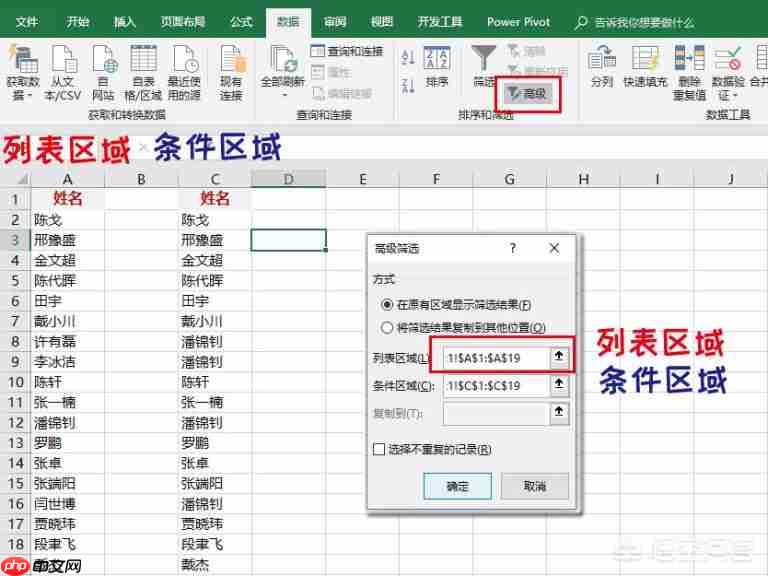Select row 10 header

click(x=15, y=382)
